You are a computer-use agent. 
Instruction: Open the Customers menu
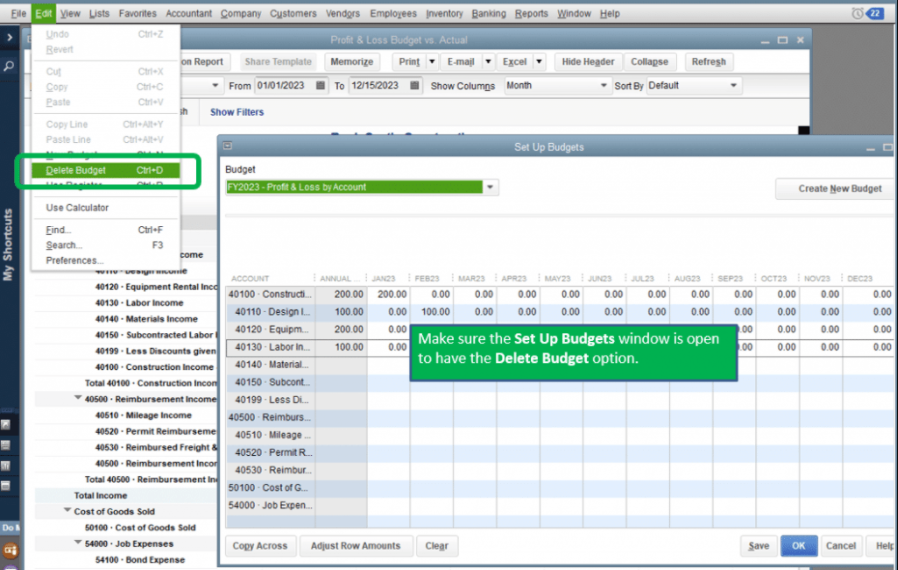(293, 13)
